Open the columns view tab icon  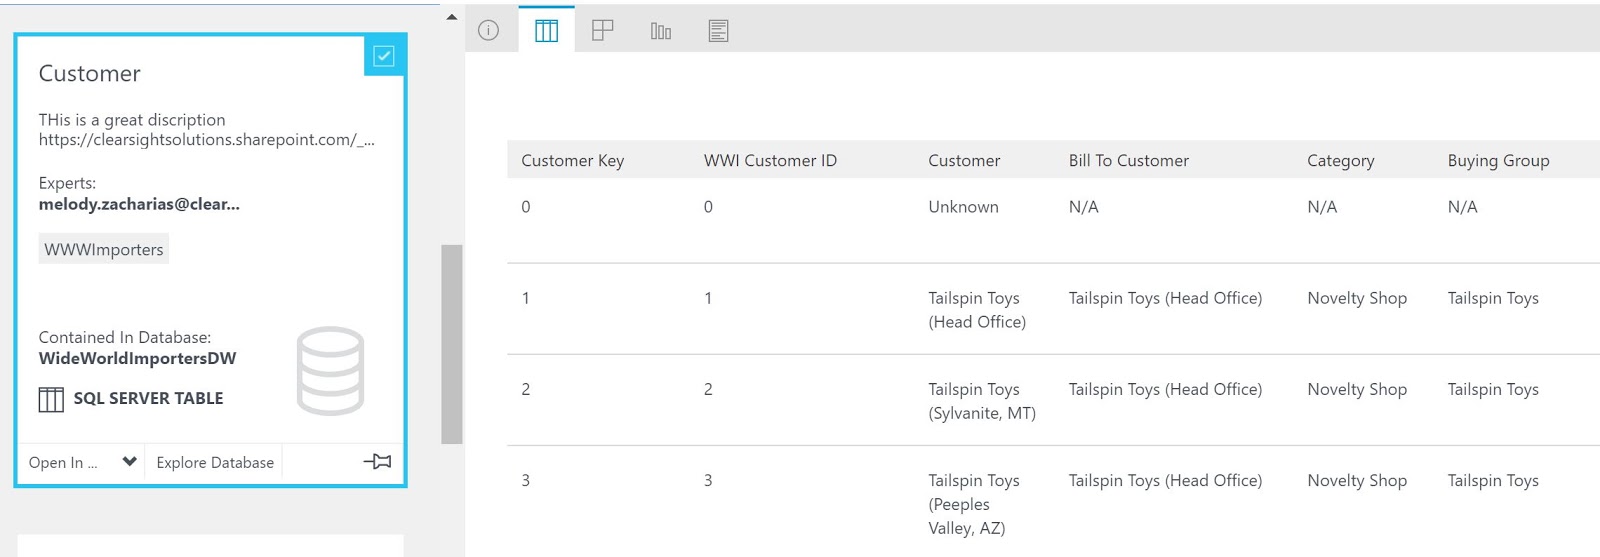(x=602, y=30)
